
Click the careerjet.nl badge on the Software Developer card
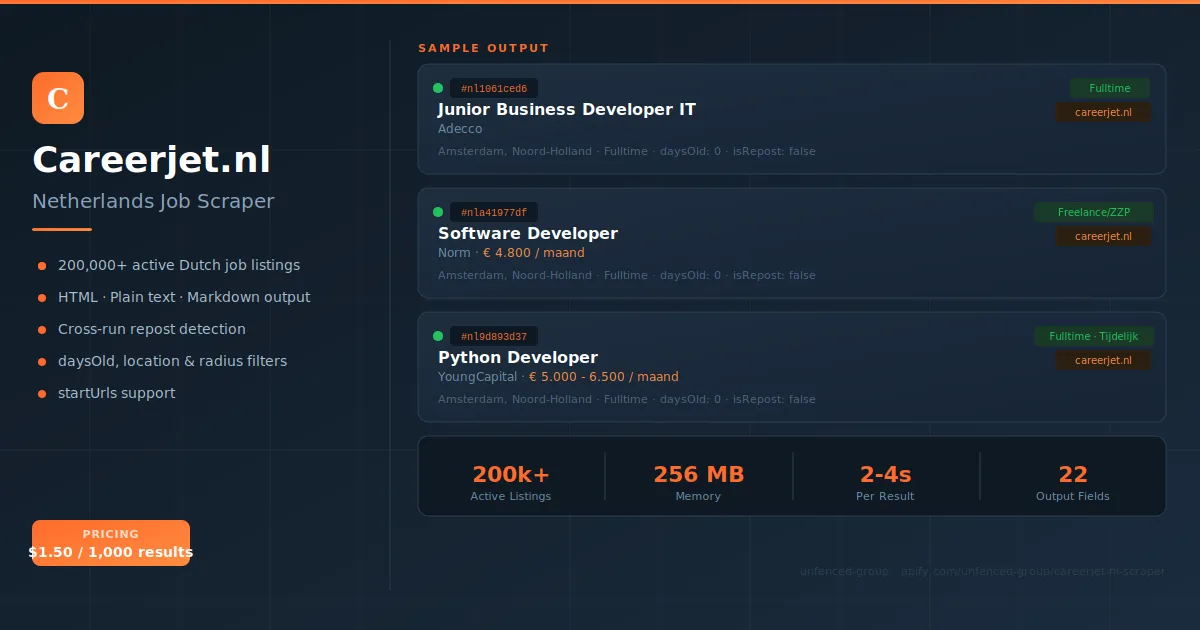(x=1103, y=237)
